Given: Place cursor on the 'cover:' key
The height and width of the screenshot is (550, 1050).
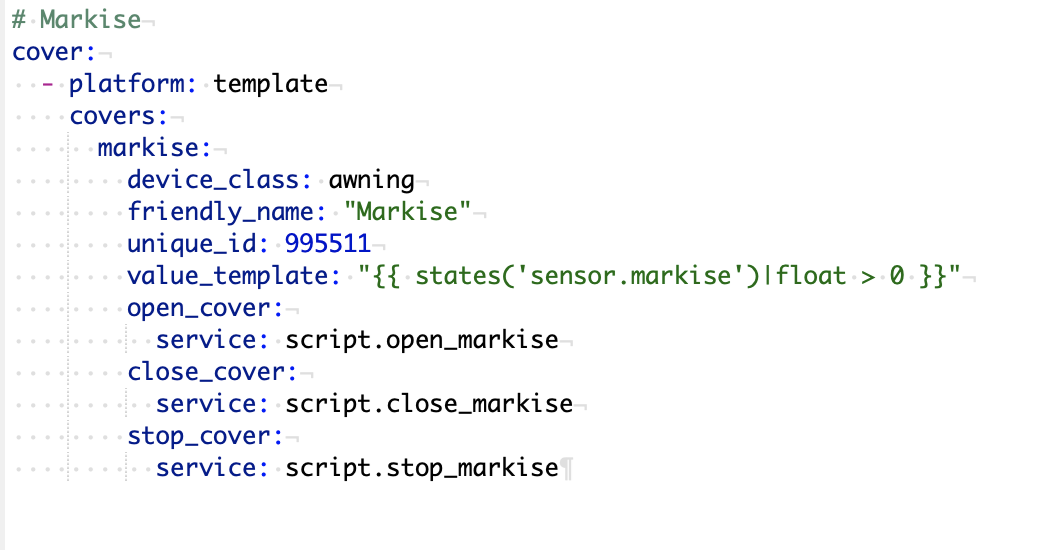Looking at the screenshot, I should 54,52.
